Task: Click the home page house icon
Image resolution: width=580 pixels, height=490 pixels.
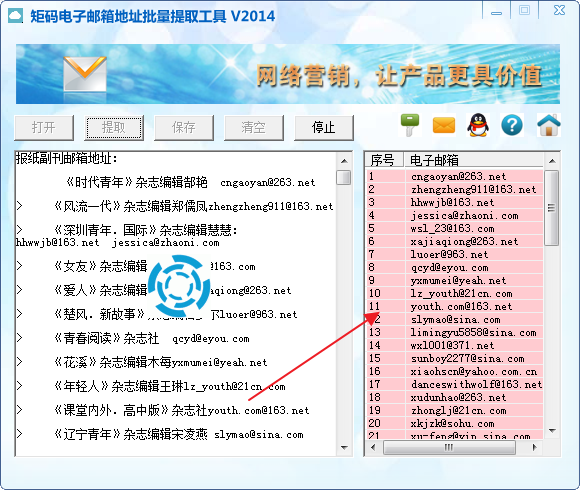Action: point(549,125)
